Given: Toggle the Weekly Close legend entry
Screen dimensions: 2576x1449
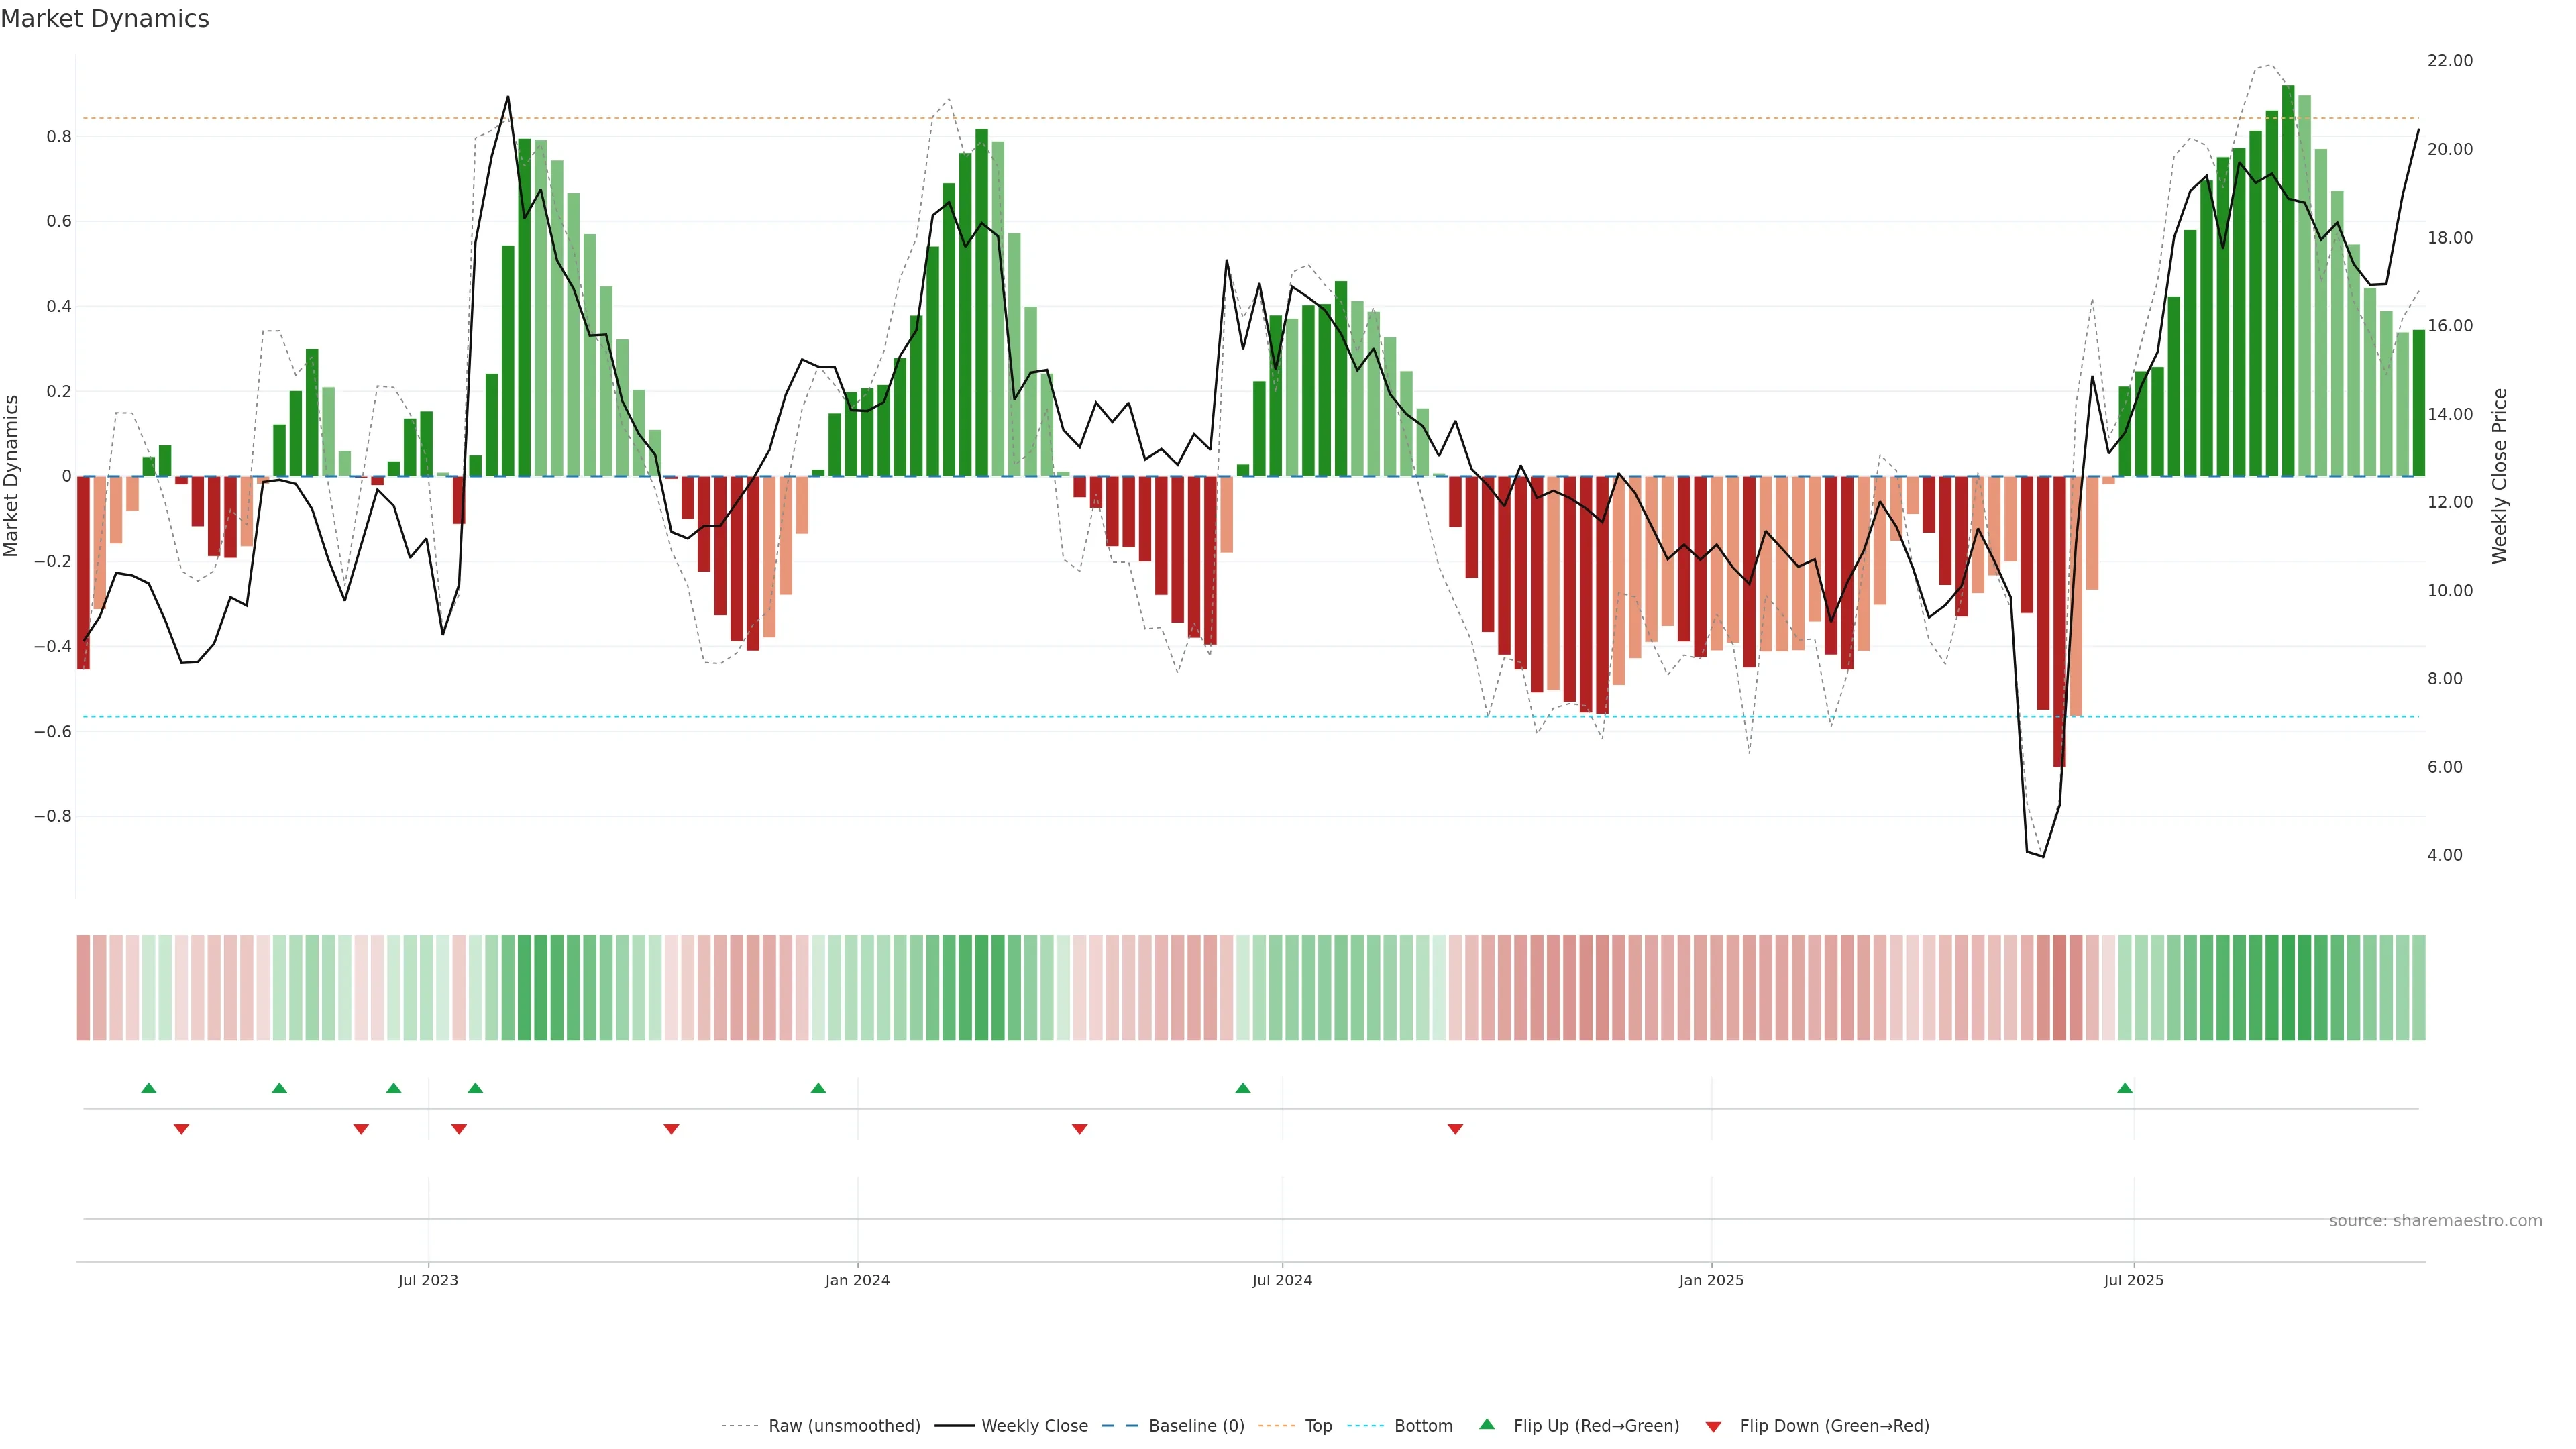Looking at the screenshot, I should (x=1034, y=1426).
